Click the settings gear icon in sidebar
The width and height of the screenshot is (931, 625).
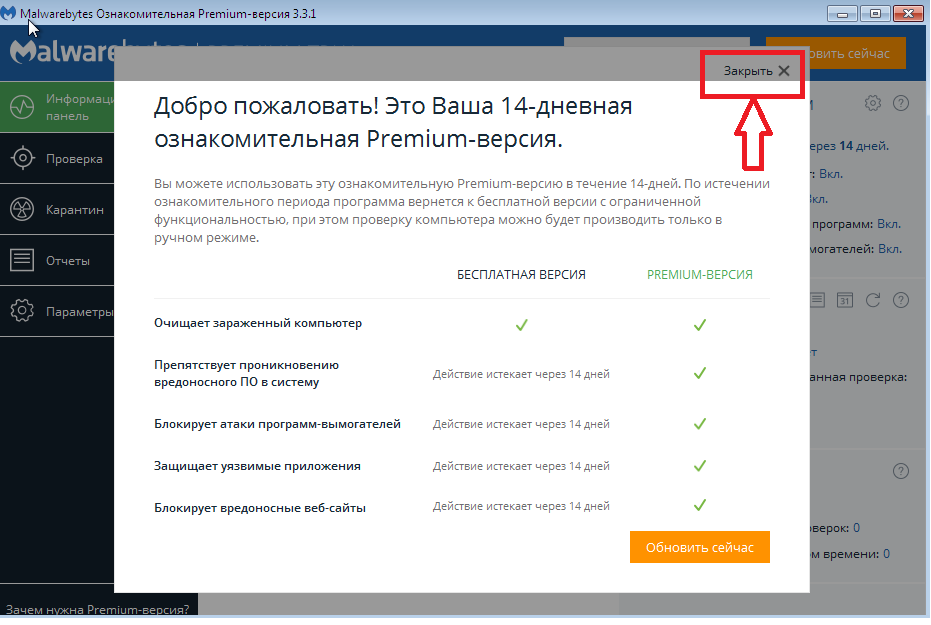click(x=22, y=311)
